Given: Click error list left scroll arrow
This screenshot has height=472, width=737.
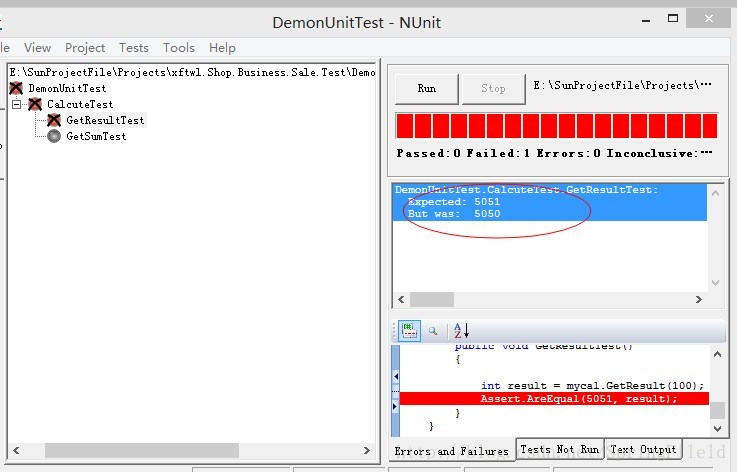Looking at the screenshot, I should [x=401, y=299].
